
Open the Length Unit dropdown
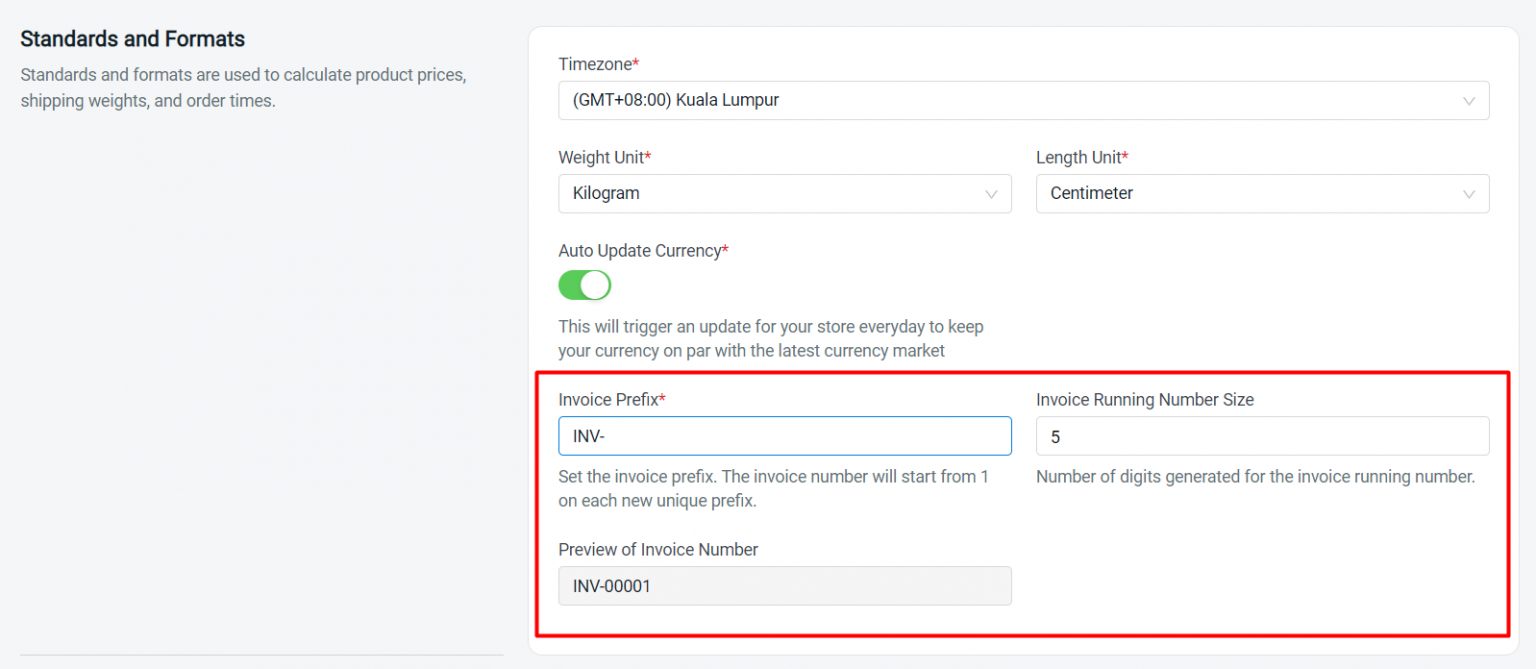pos(1262,193)
